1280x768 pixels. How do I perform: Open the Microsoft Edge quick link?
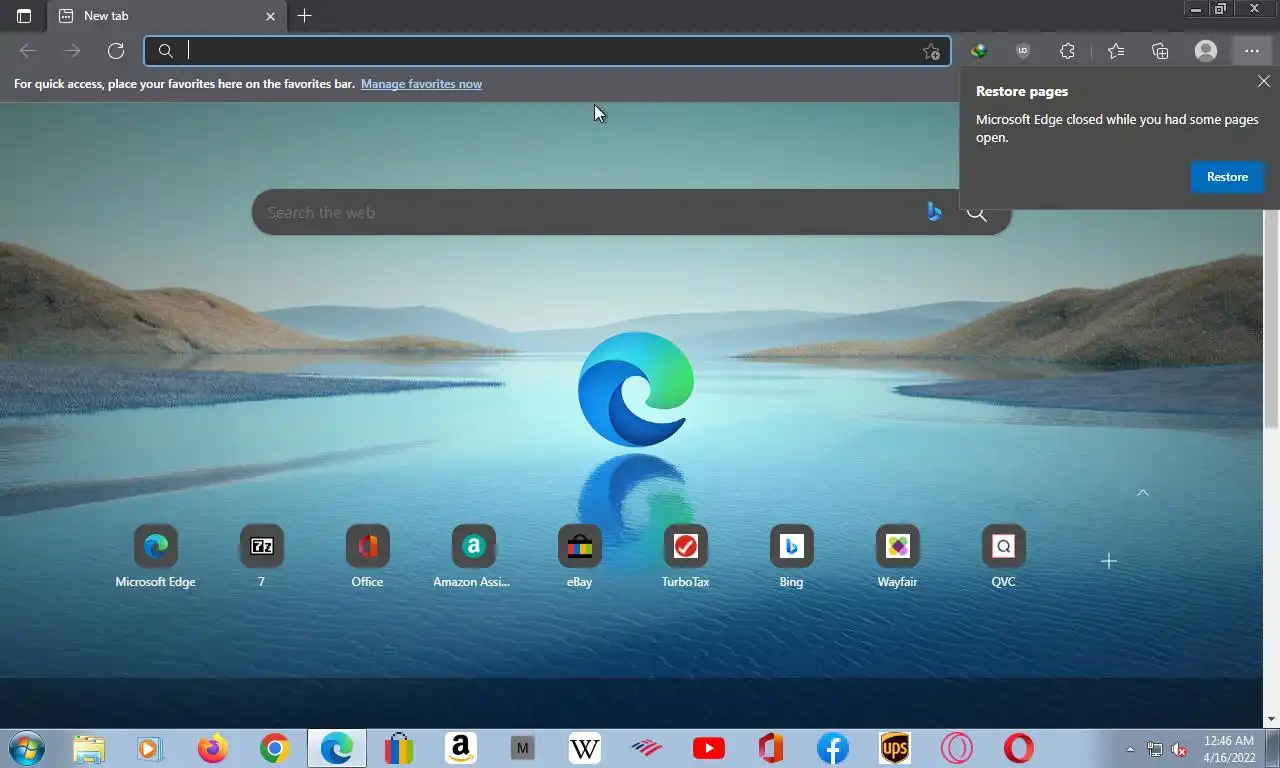pyautogui.click(x=156, y=557)
